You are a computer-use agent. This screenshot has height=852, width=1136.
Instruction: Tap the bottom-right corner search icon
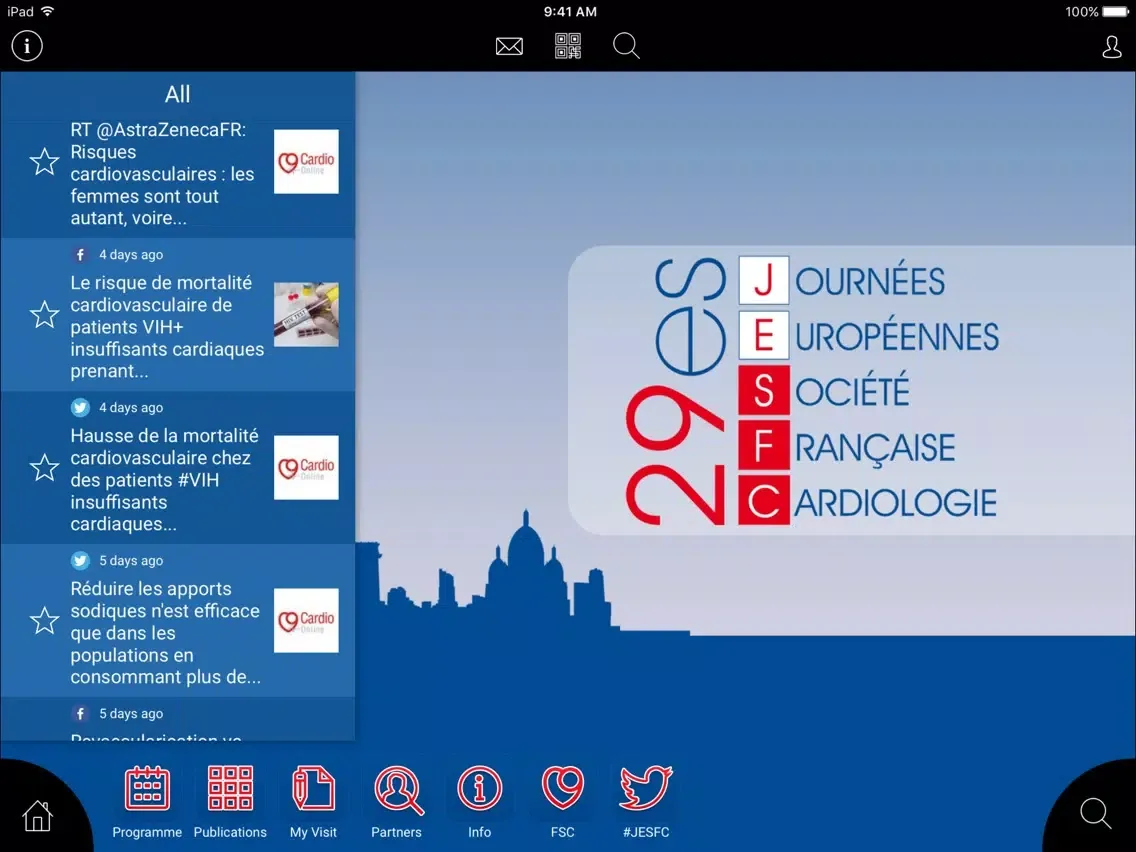1095,814
